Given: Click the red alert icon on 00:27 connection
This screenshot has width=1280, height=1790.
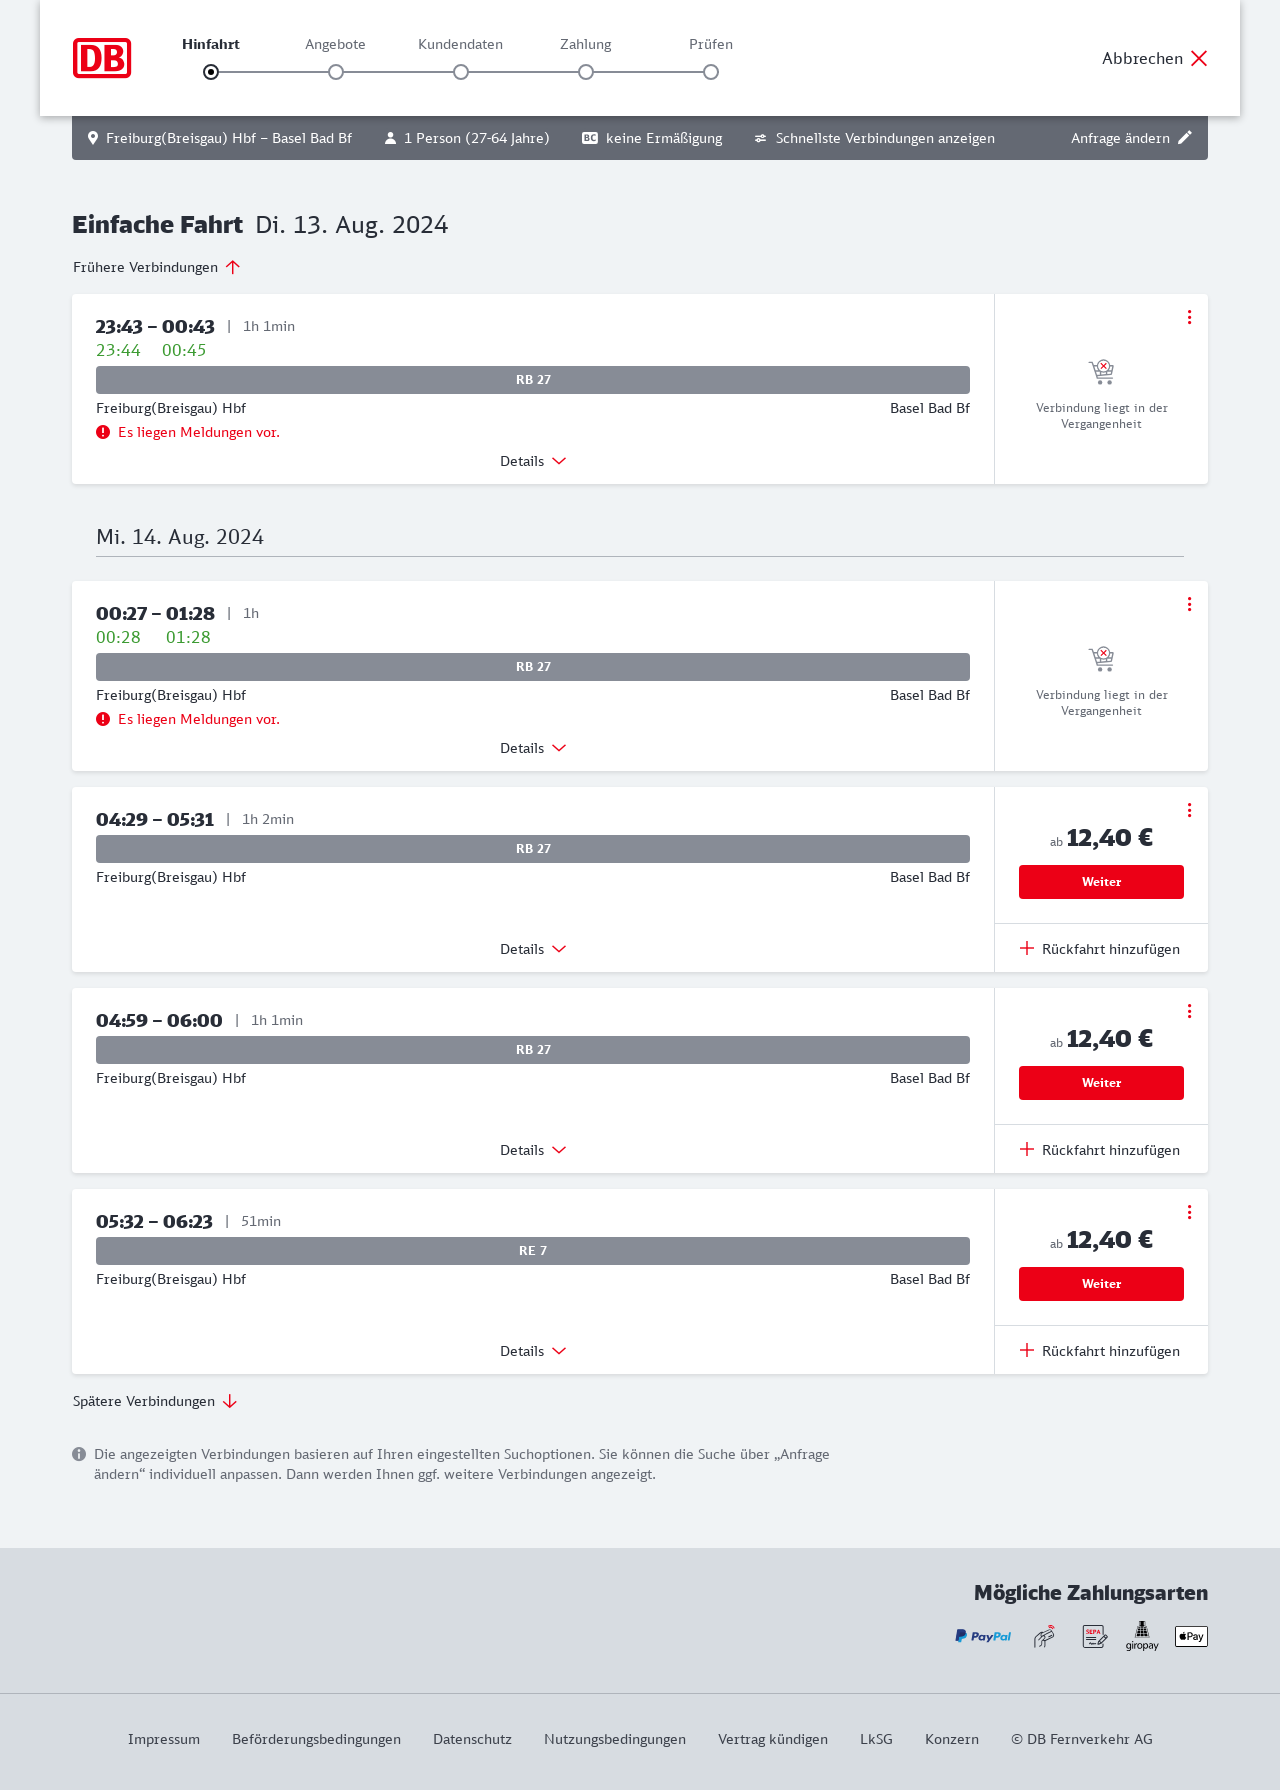Looking at the screenshot, I should click(x=103, y=719).
